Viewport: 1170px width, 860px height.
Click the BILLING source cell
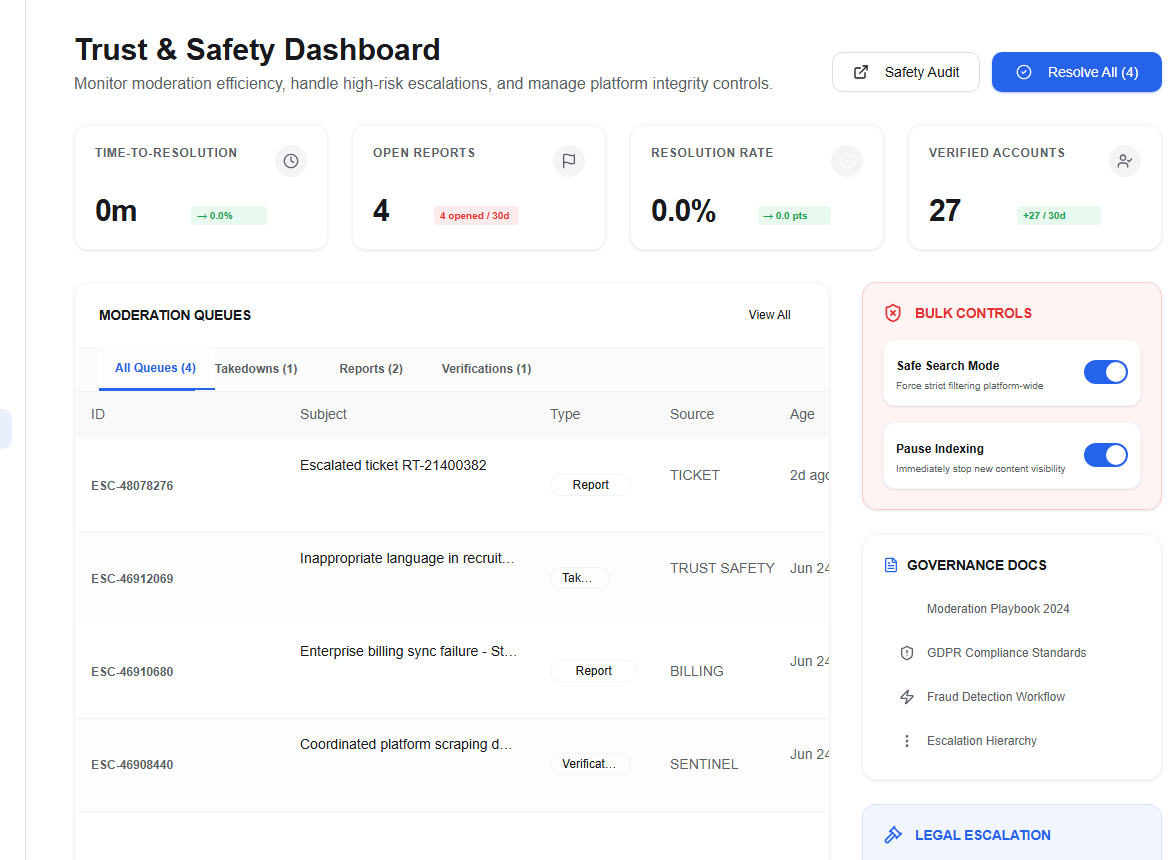[697, 671]
